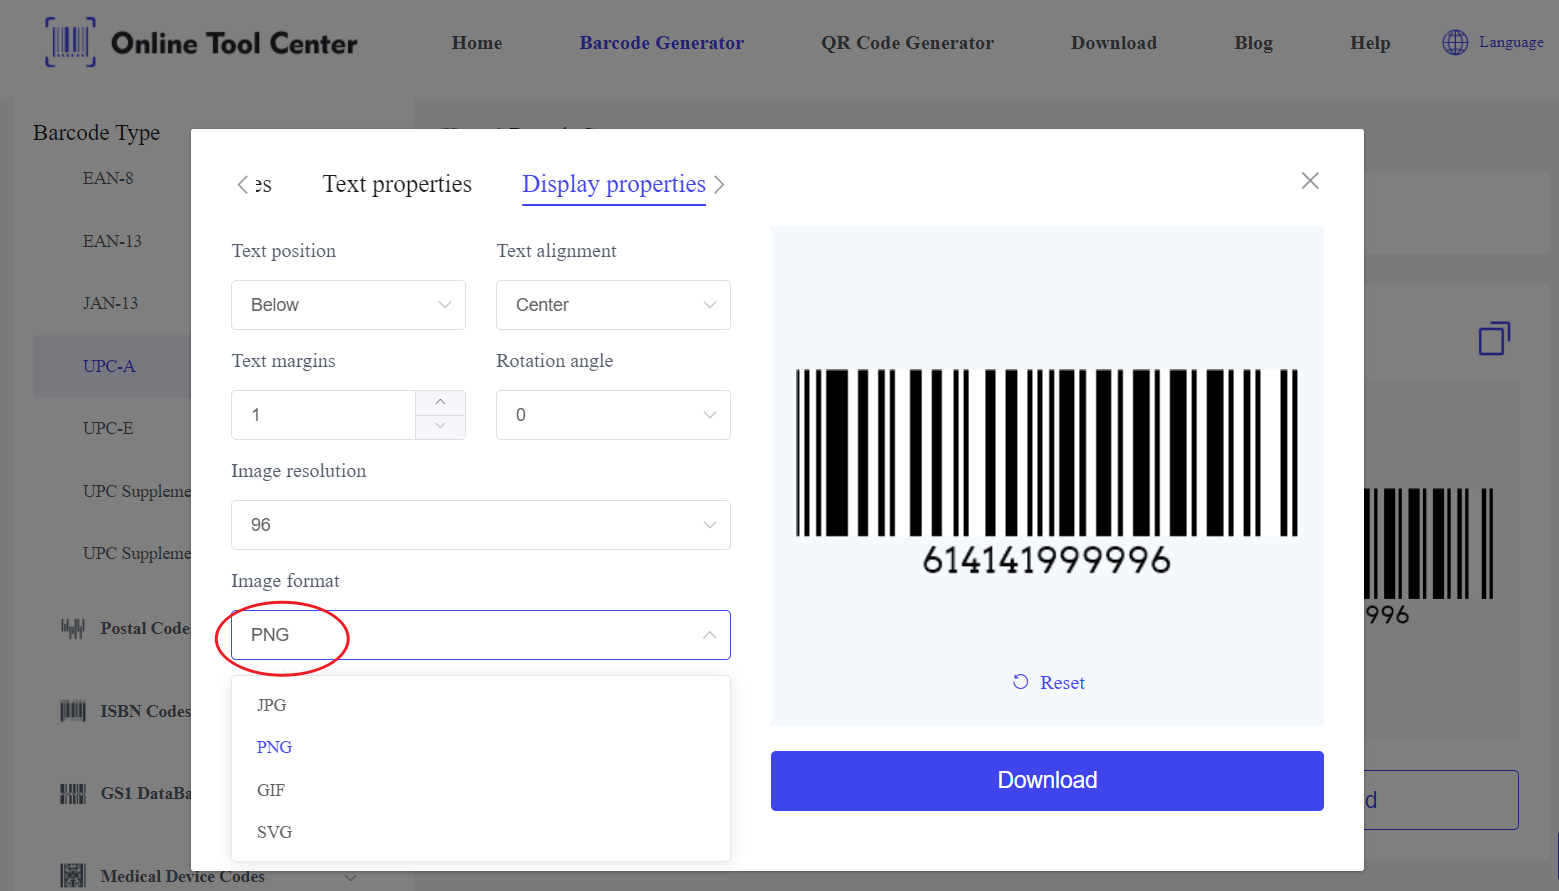The width and height of the screenshot is (1559, 891).
Task: Select JAN-13 barcode type
Action: (110, 303)
